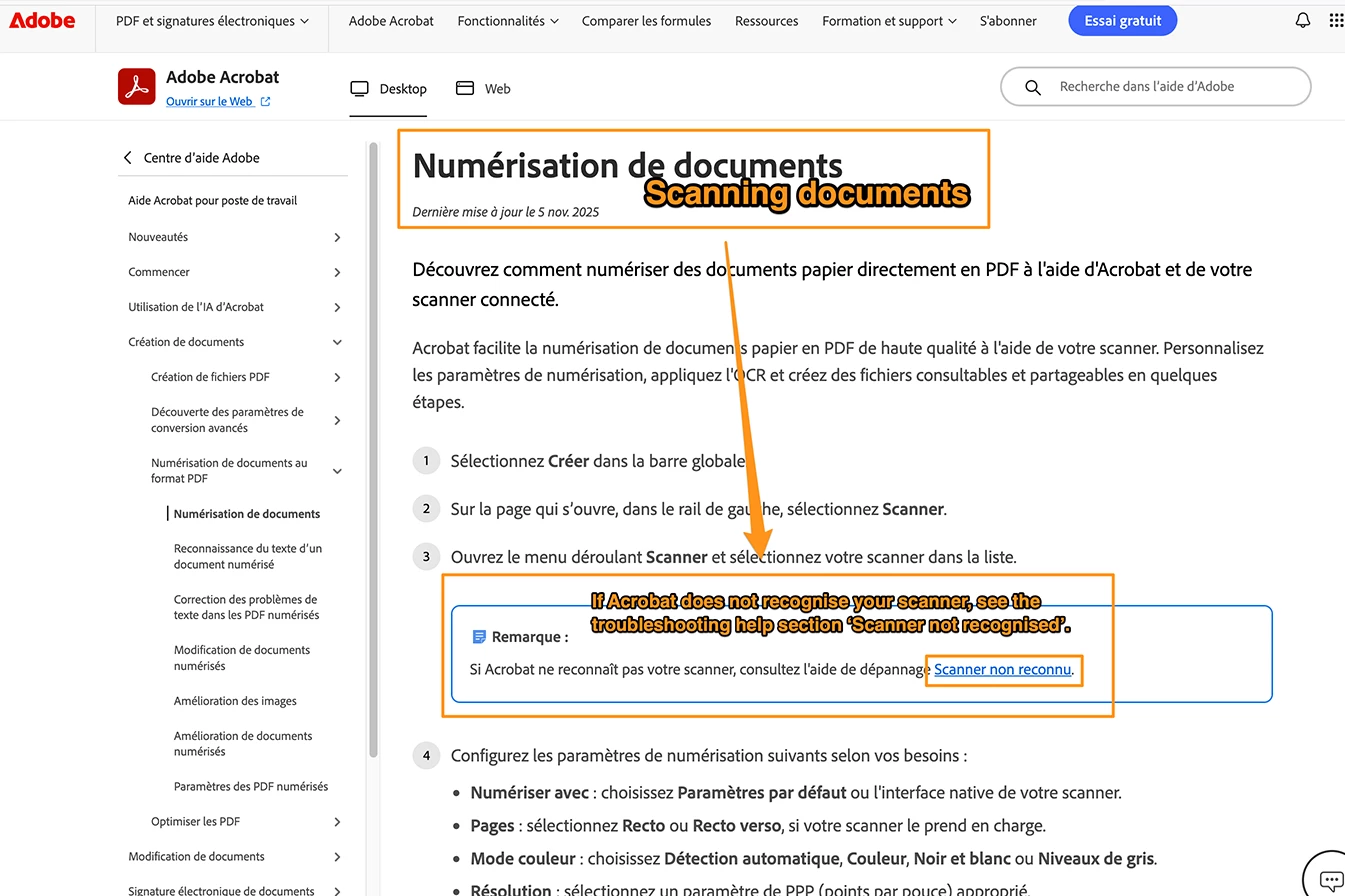Expand Création de fichiers PDF
The height and width of the screenshot is (896, 1345).
pyautogui.click(x=246, y=377)
